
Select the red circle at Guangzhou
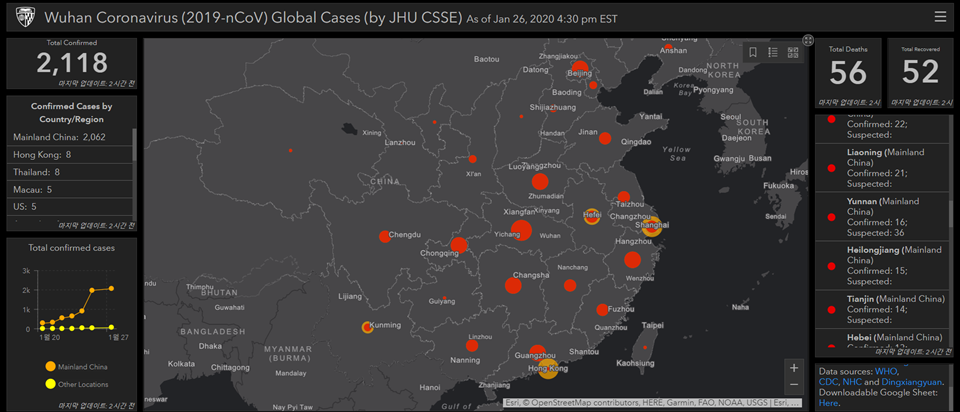[x=537, y=353]
